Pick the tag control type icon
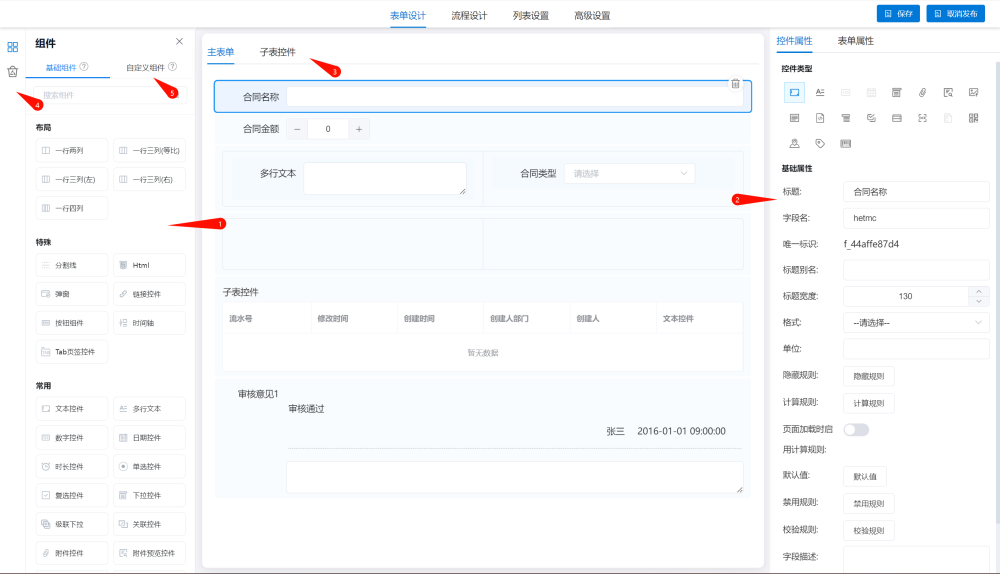Screen dimensions: 1000x574 pyautogui.click(x=820, y=144)
